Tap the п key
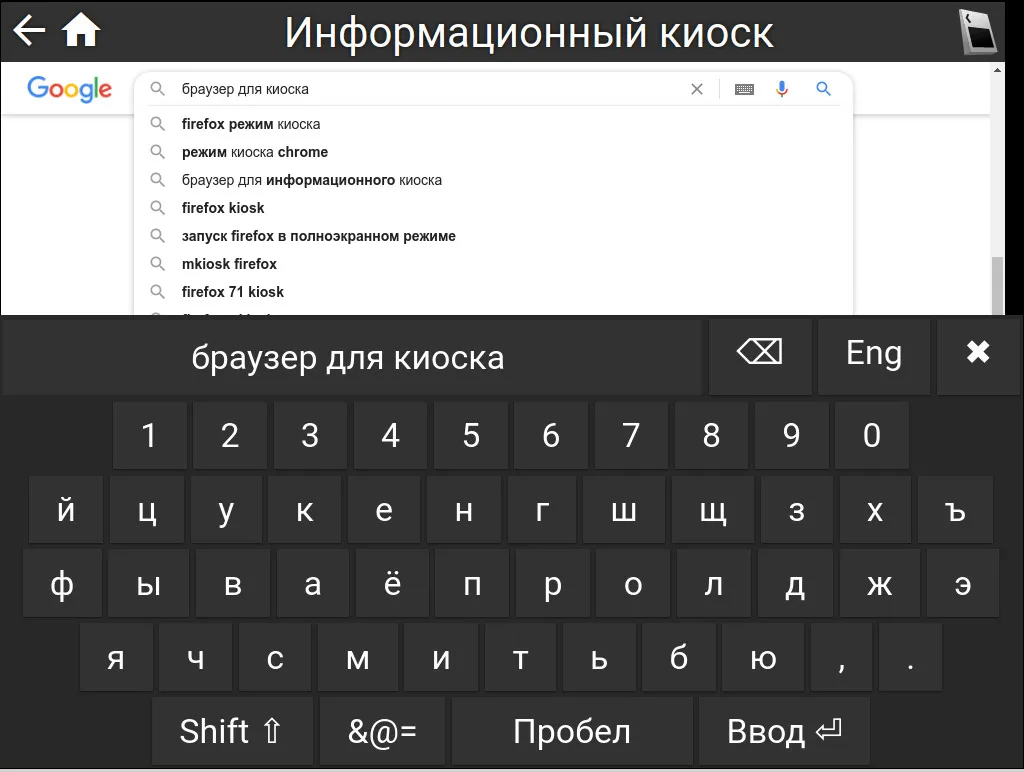1024x772 pixels. pyautogui.click(x=472, y=583)
